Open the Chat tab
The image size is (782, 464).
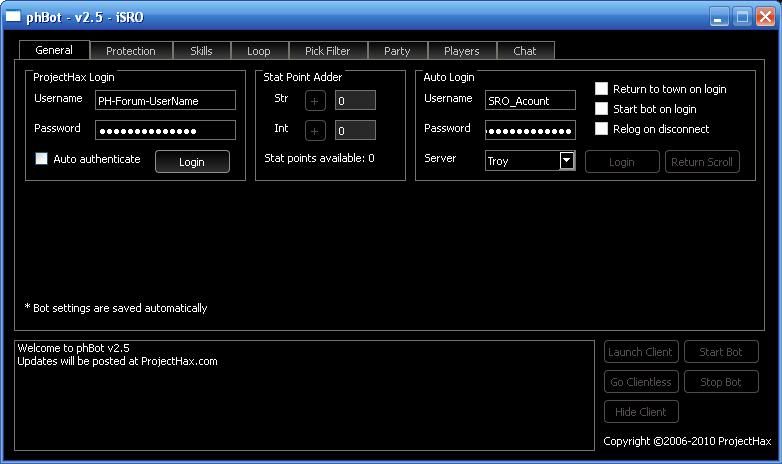click(525, 51)
